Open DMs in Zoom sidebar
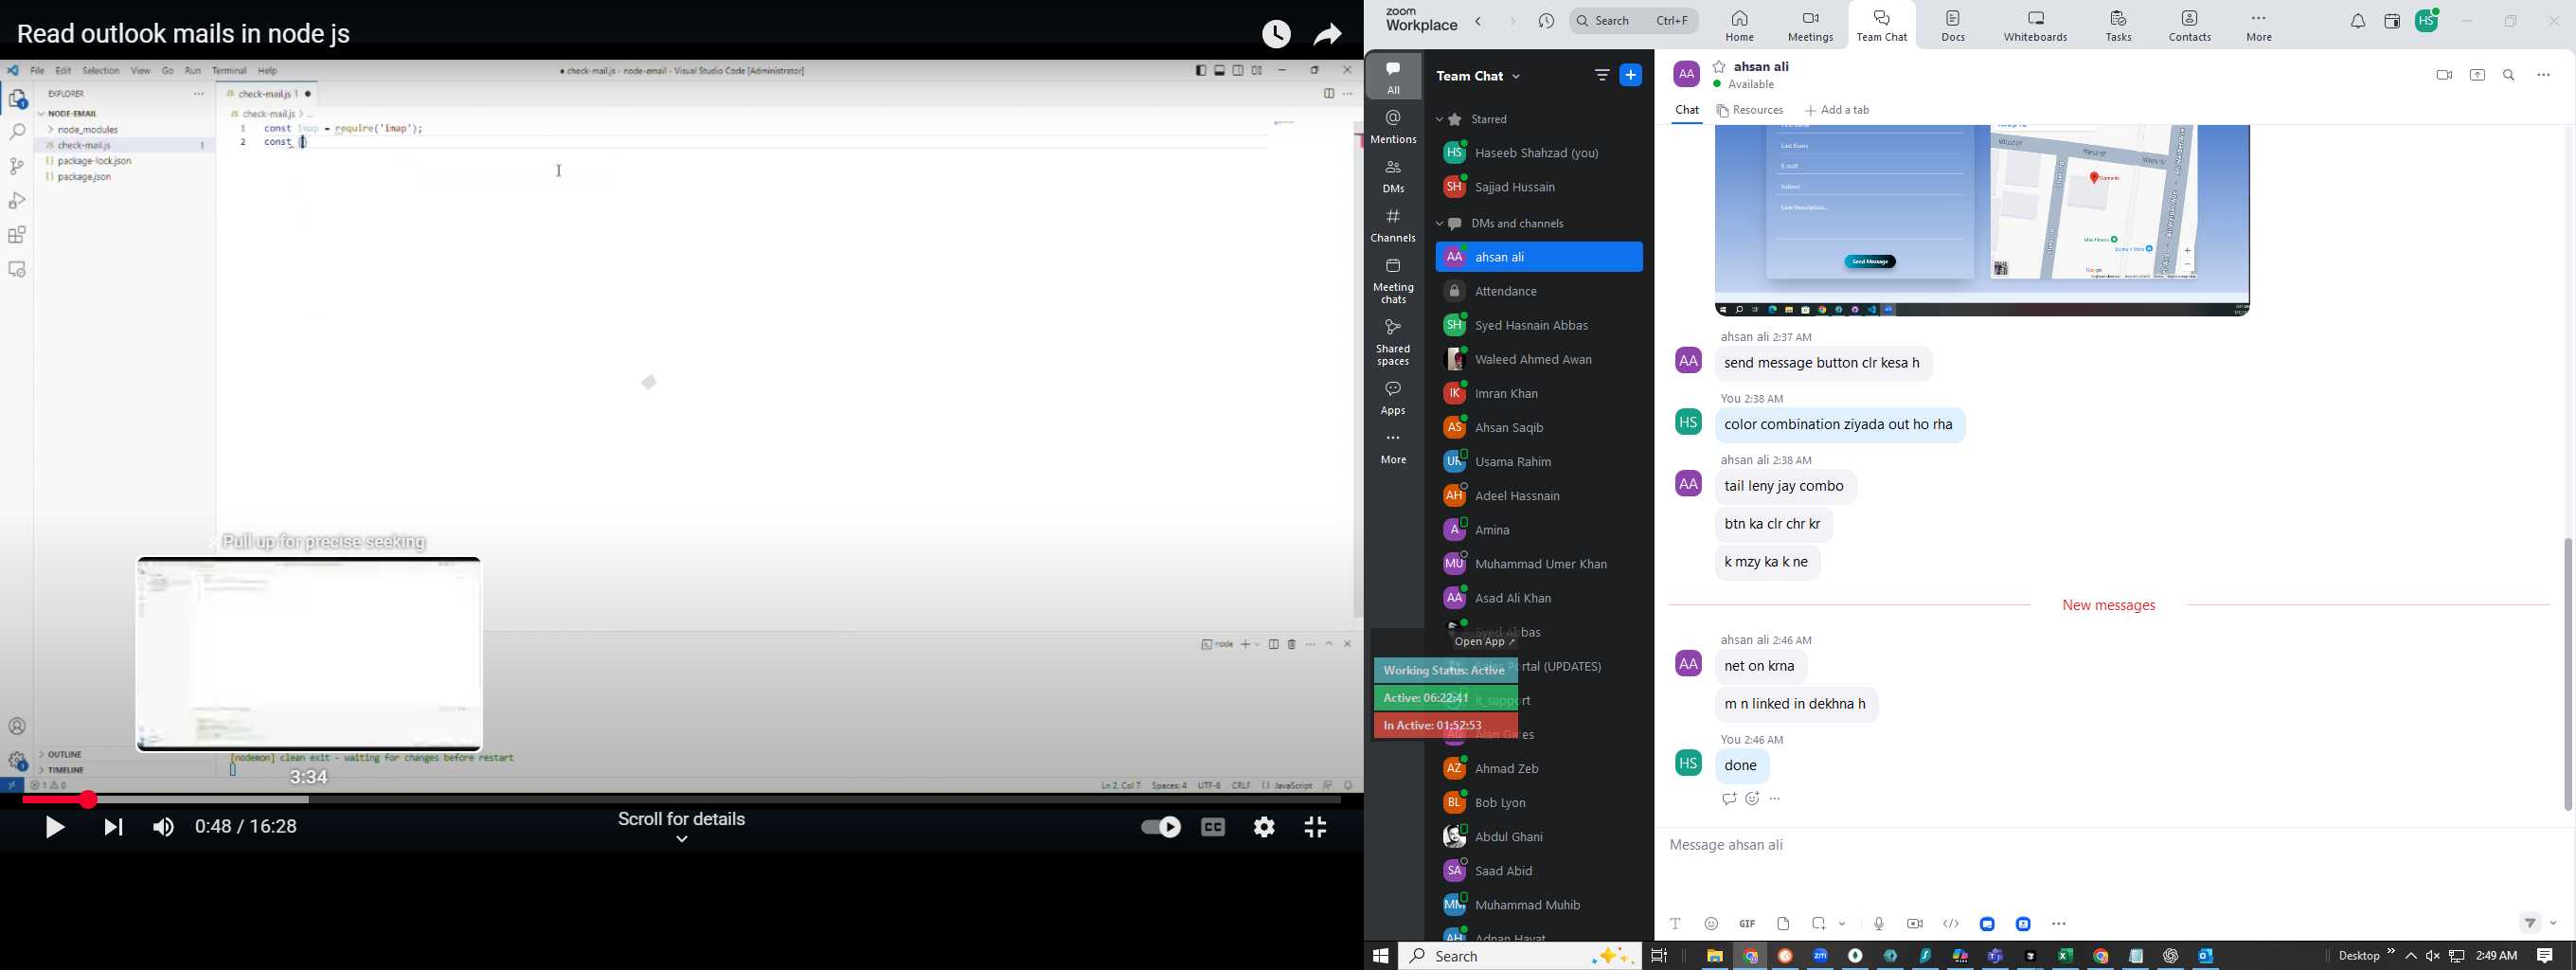This screenshot has width=2576, height=970. [1394, 177]
